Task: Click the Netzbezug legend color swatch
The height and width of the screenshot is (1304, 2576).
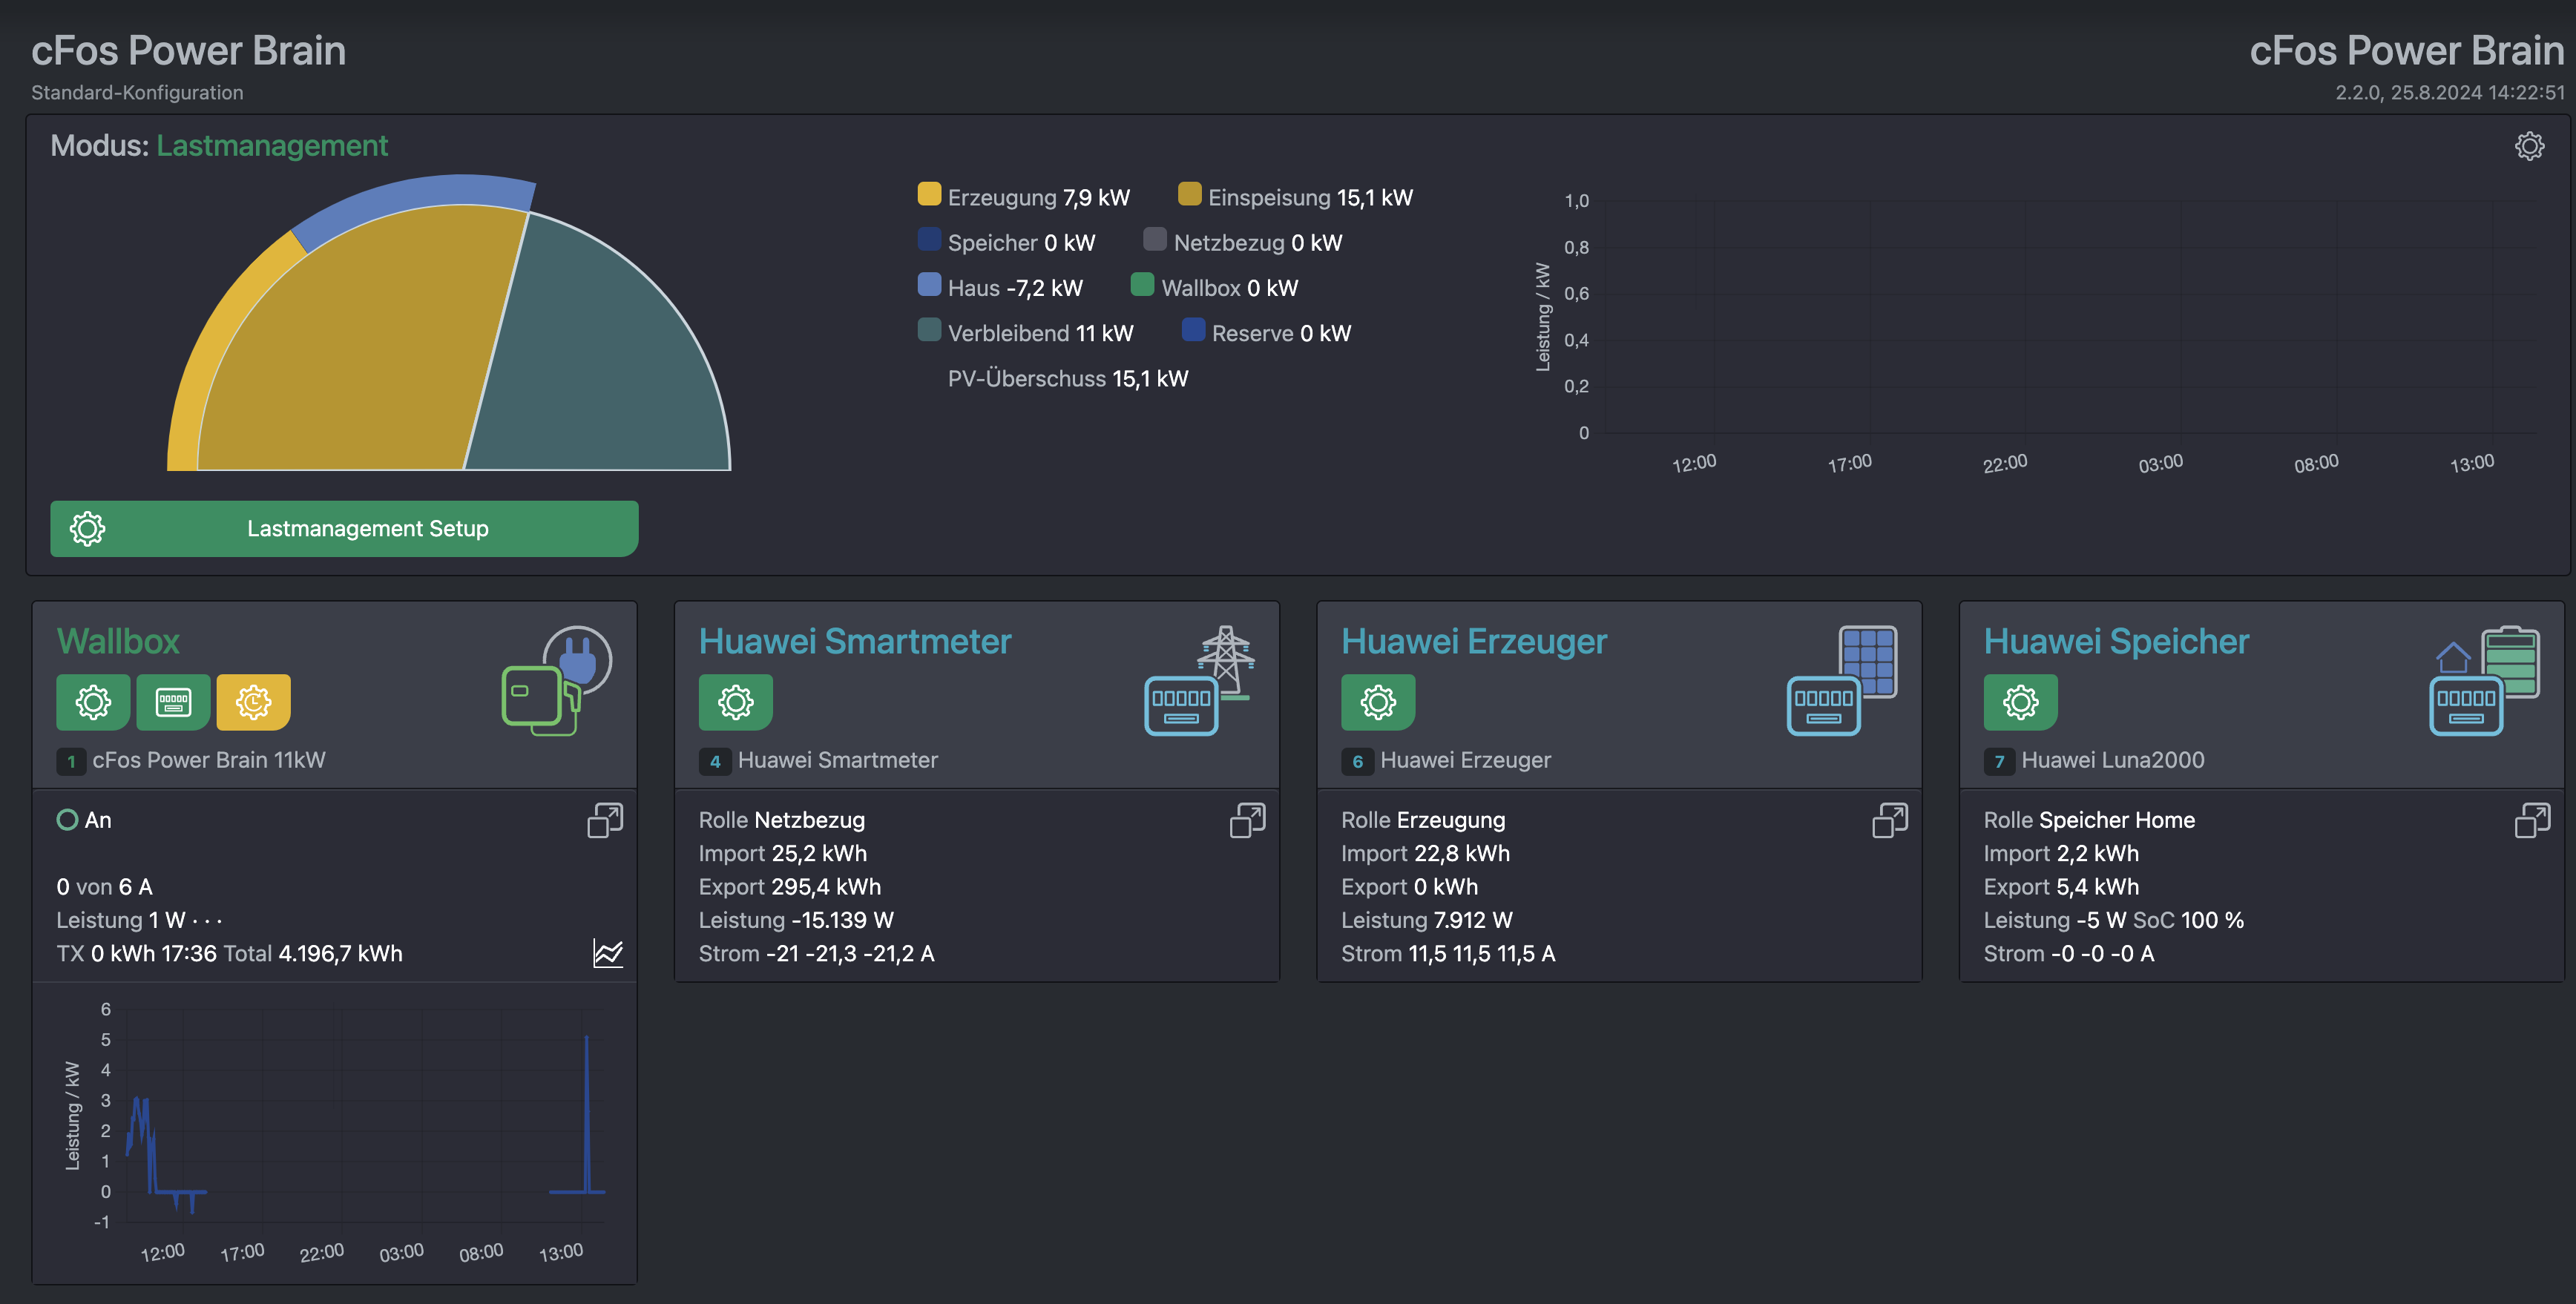Action: (x=1155, y=240)
